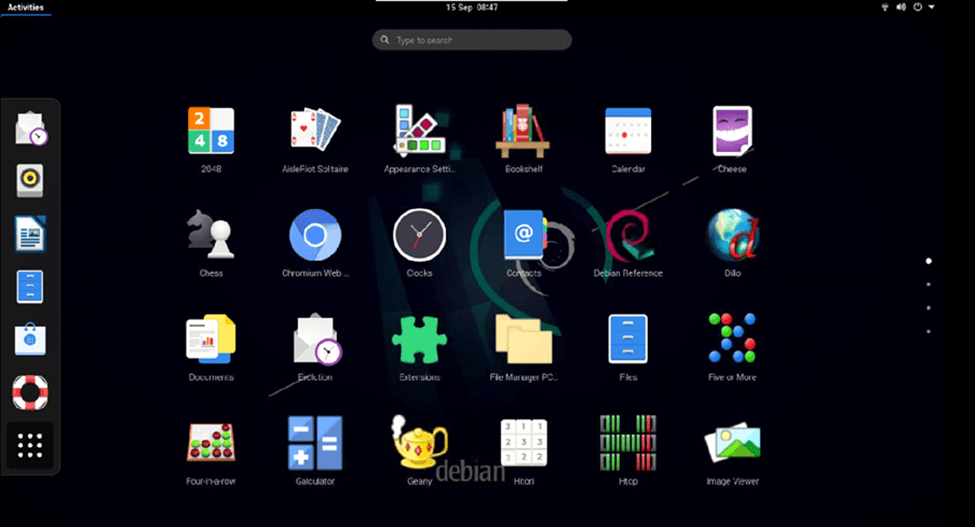This screenshot has width=975, height=527.
Task: Open the date and time menu
Action: point(471,7)
